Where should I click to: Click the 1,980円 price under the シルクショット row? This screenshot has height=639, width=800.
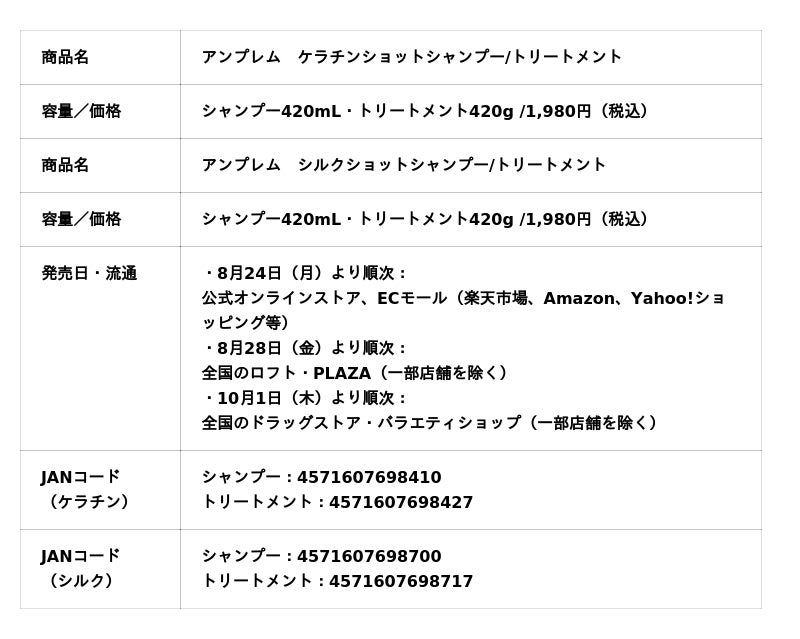(x=558, y=219)
